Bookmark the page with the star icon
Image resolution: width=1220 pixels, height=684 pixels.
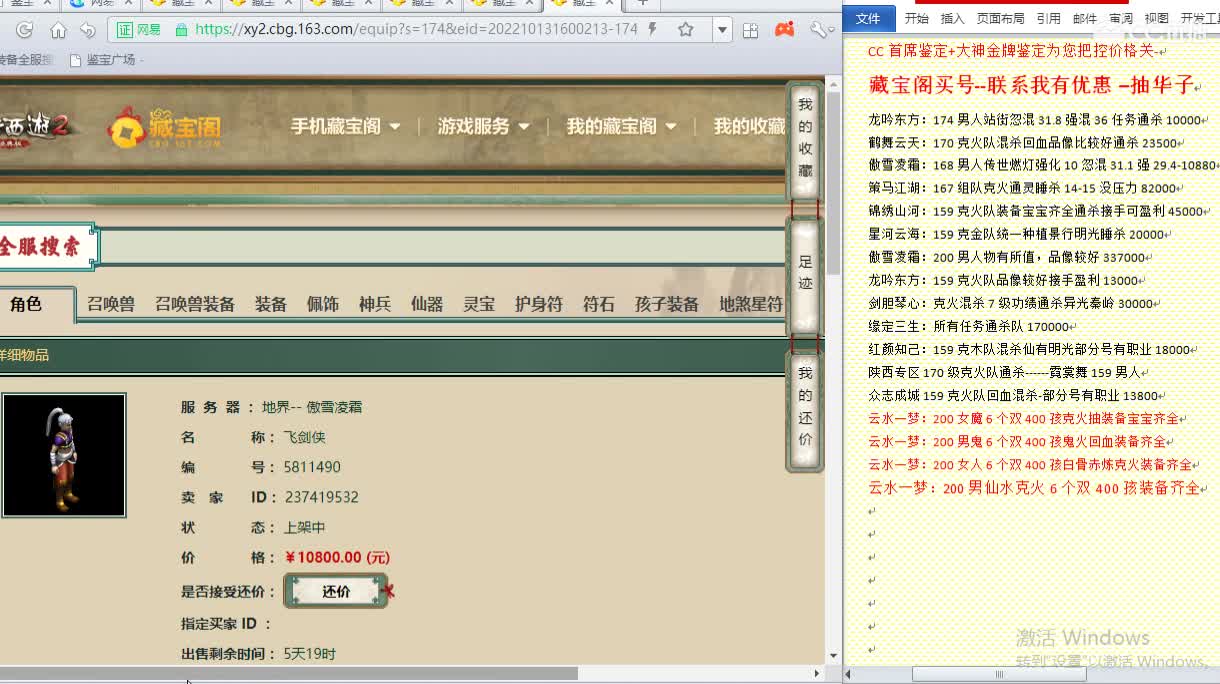686,30
